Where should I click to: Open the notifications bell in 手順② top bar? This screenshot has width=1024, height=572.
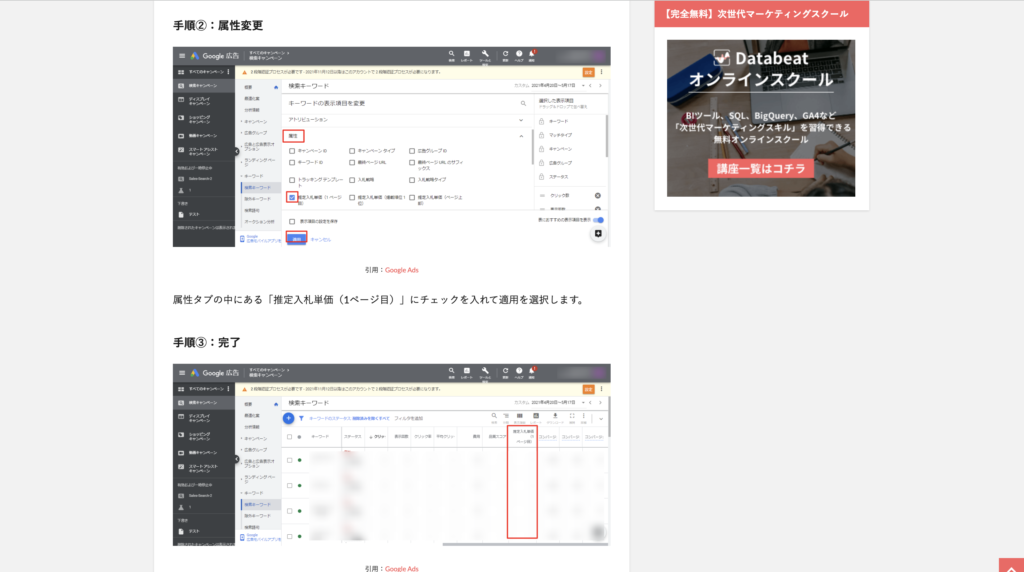(532, 55)
